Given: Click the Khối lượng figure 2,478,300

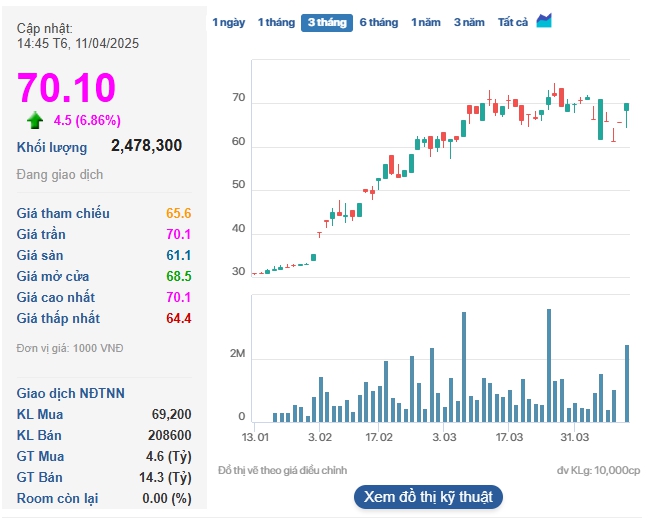Looking at the screenshot, I should pyautogui.click(x=146, y=146).
